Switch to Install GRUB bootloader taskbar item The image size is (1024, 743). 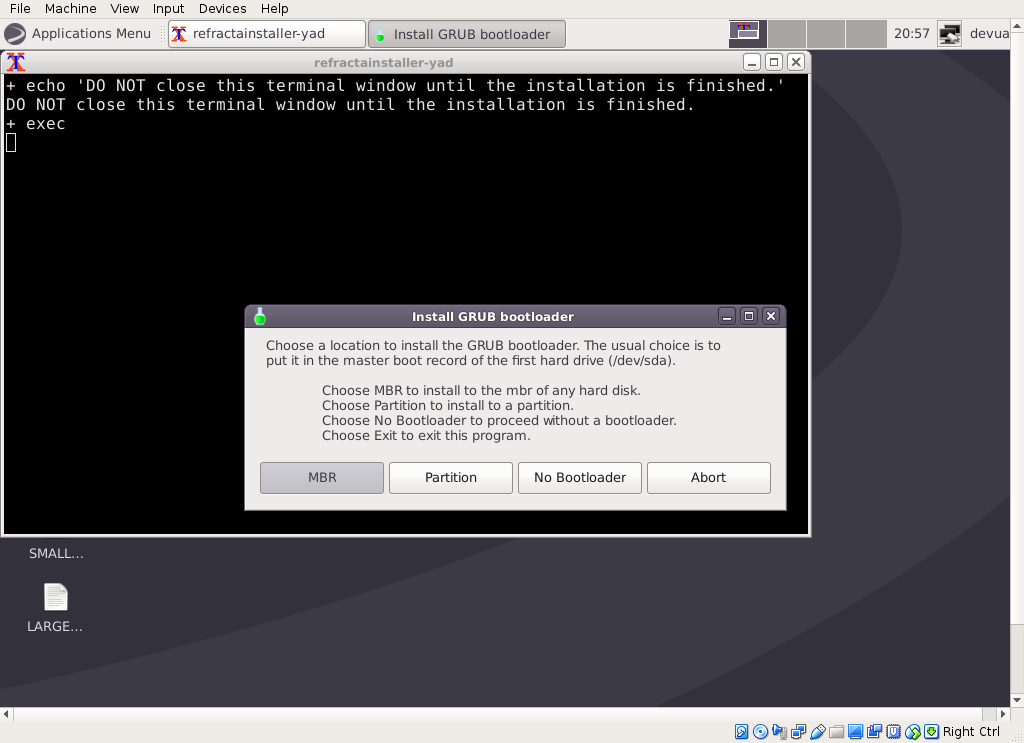(467, 34)
